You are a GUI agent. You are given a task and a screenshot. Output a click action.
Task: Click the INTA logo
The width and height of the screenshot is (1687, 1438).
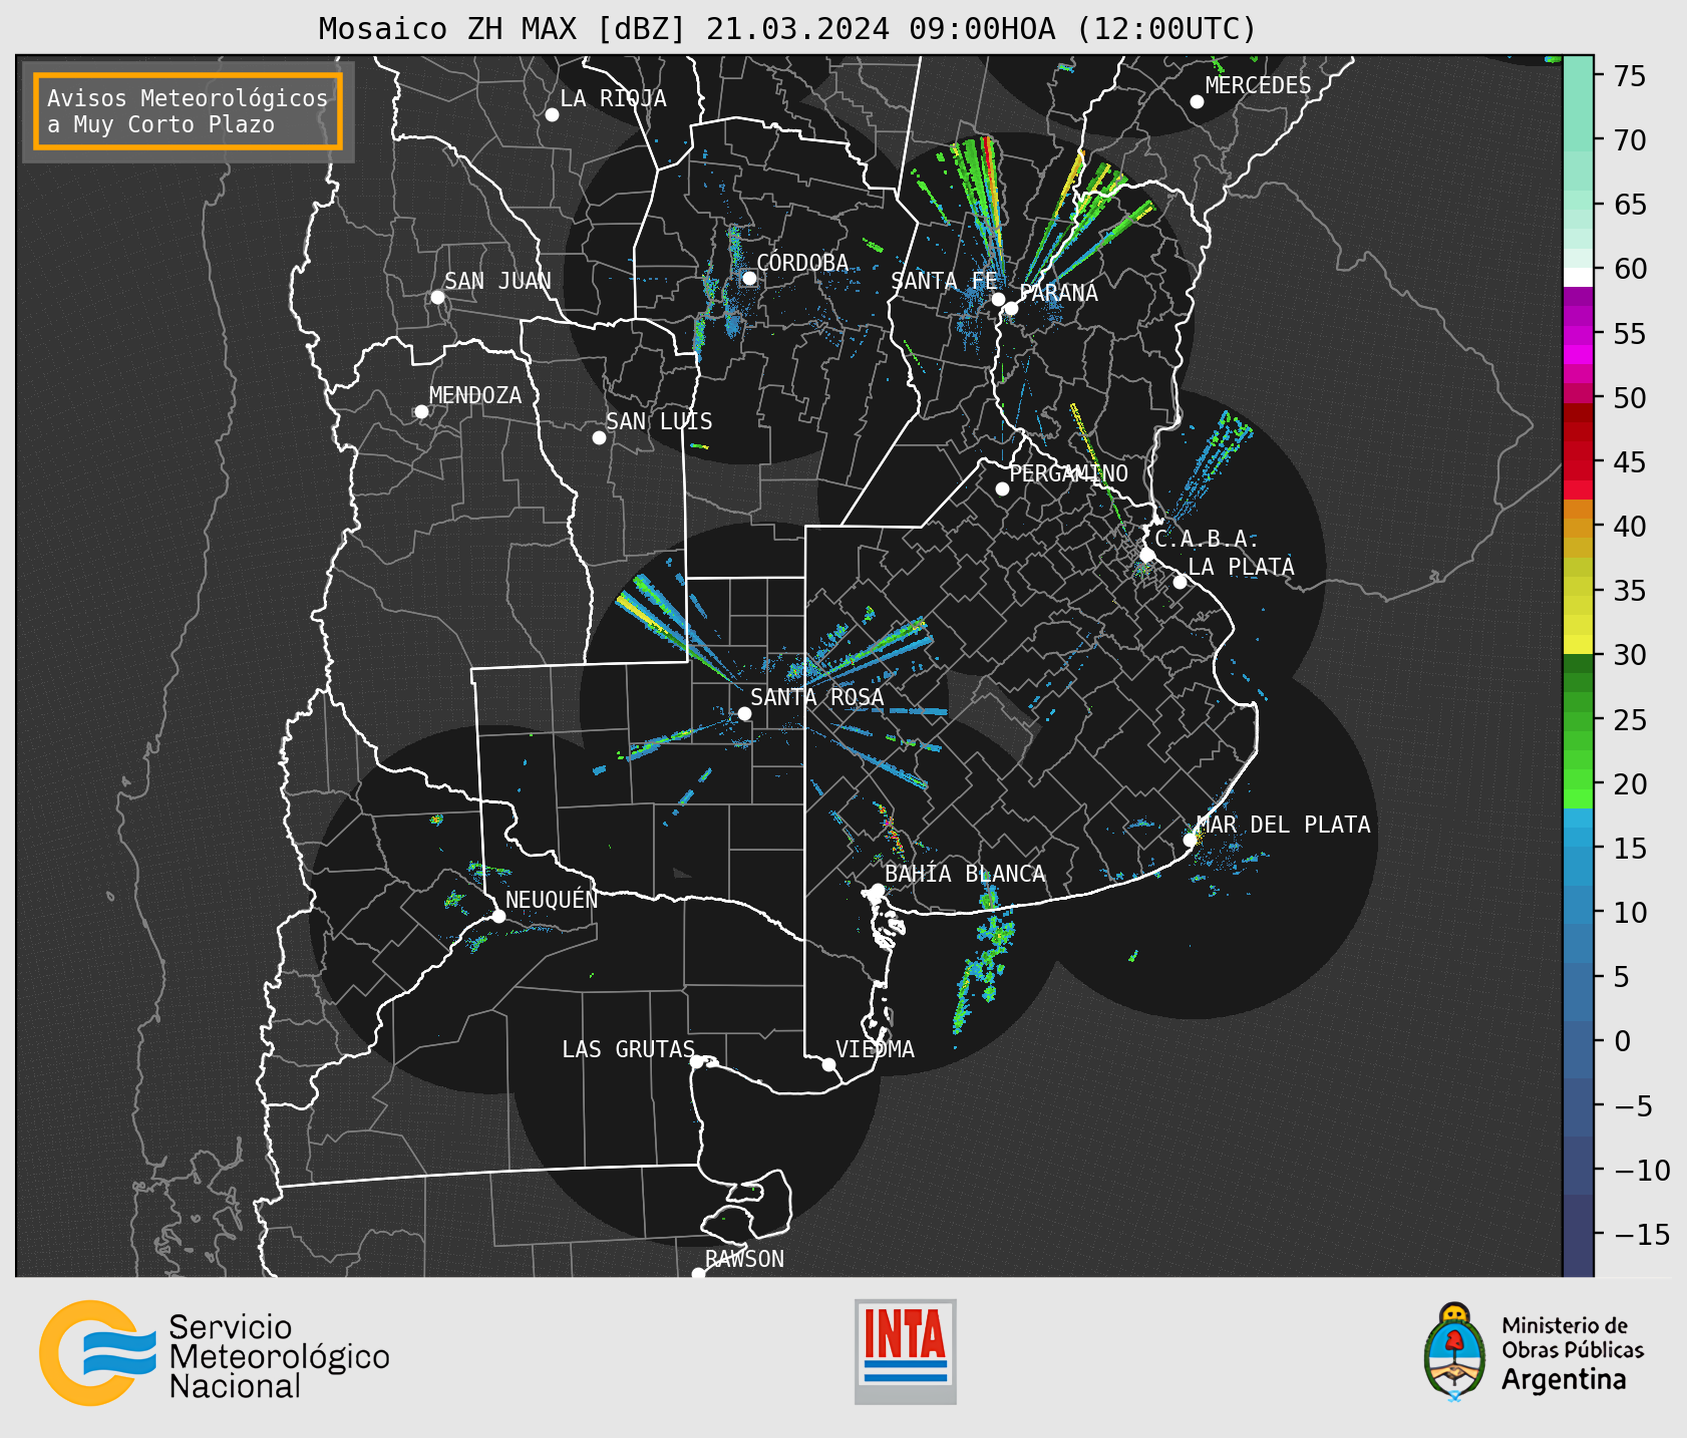pos(905,1351)
